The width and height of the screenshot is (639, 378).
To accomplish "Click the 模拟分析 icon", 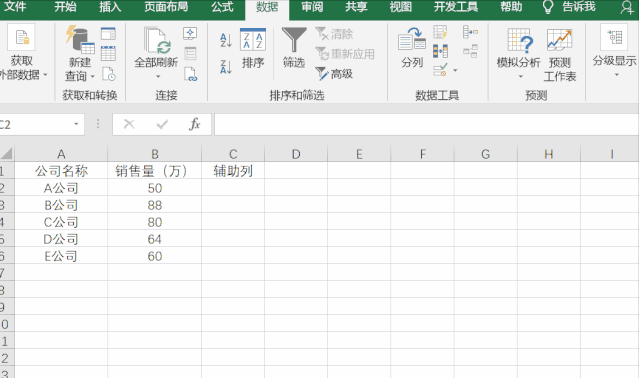I will 520,40.
